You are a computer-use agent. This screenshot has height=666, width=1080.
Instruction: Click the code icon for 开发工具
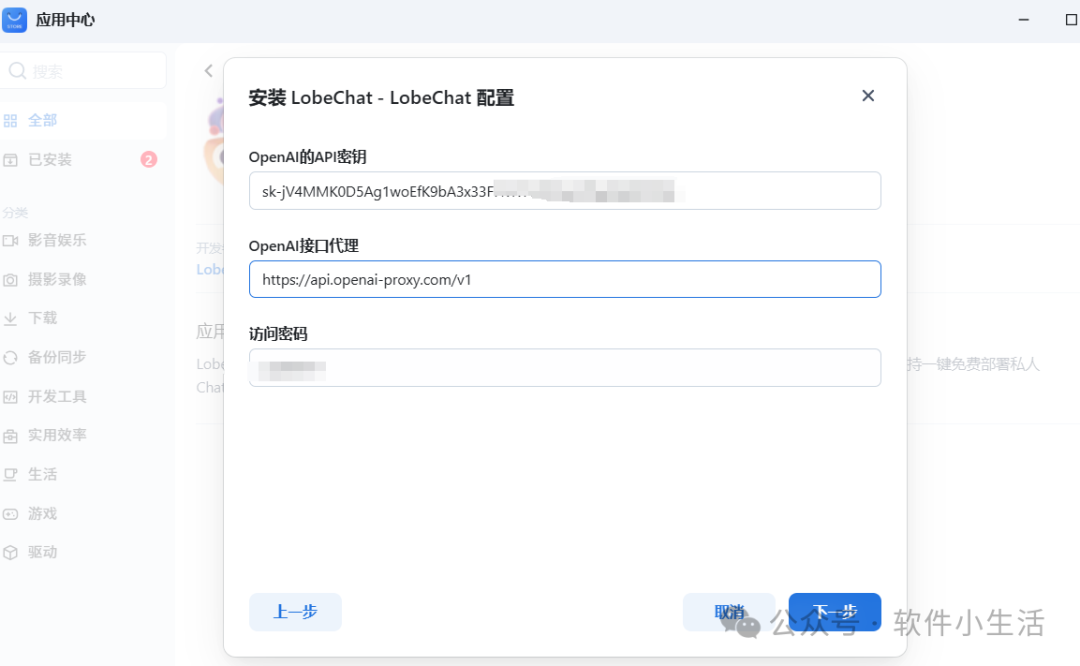tap(10, 397)
